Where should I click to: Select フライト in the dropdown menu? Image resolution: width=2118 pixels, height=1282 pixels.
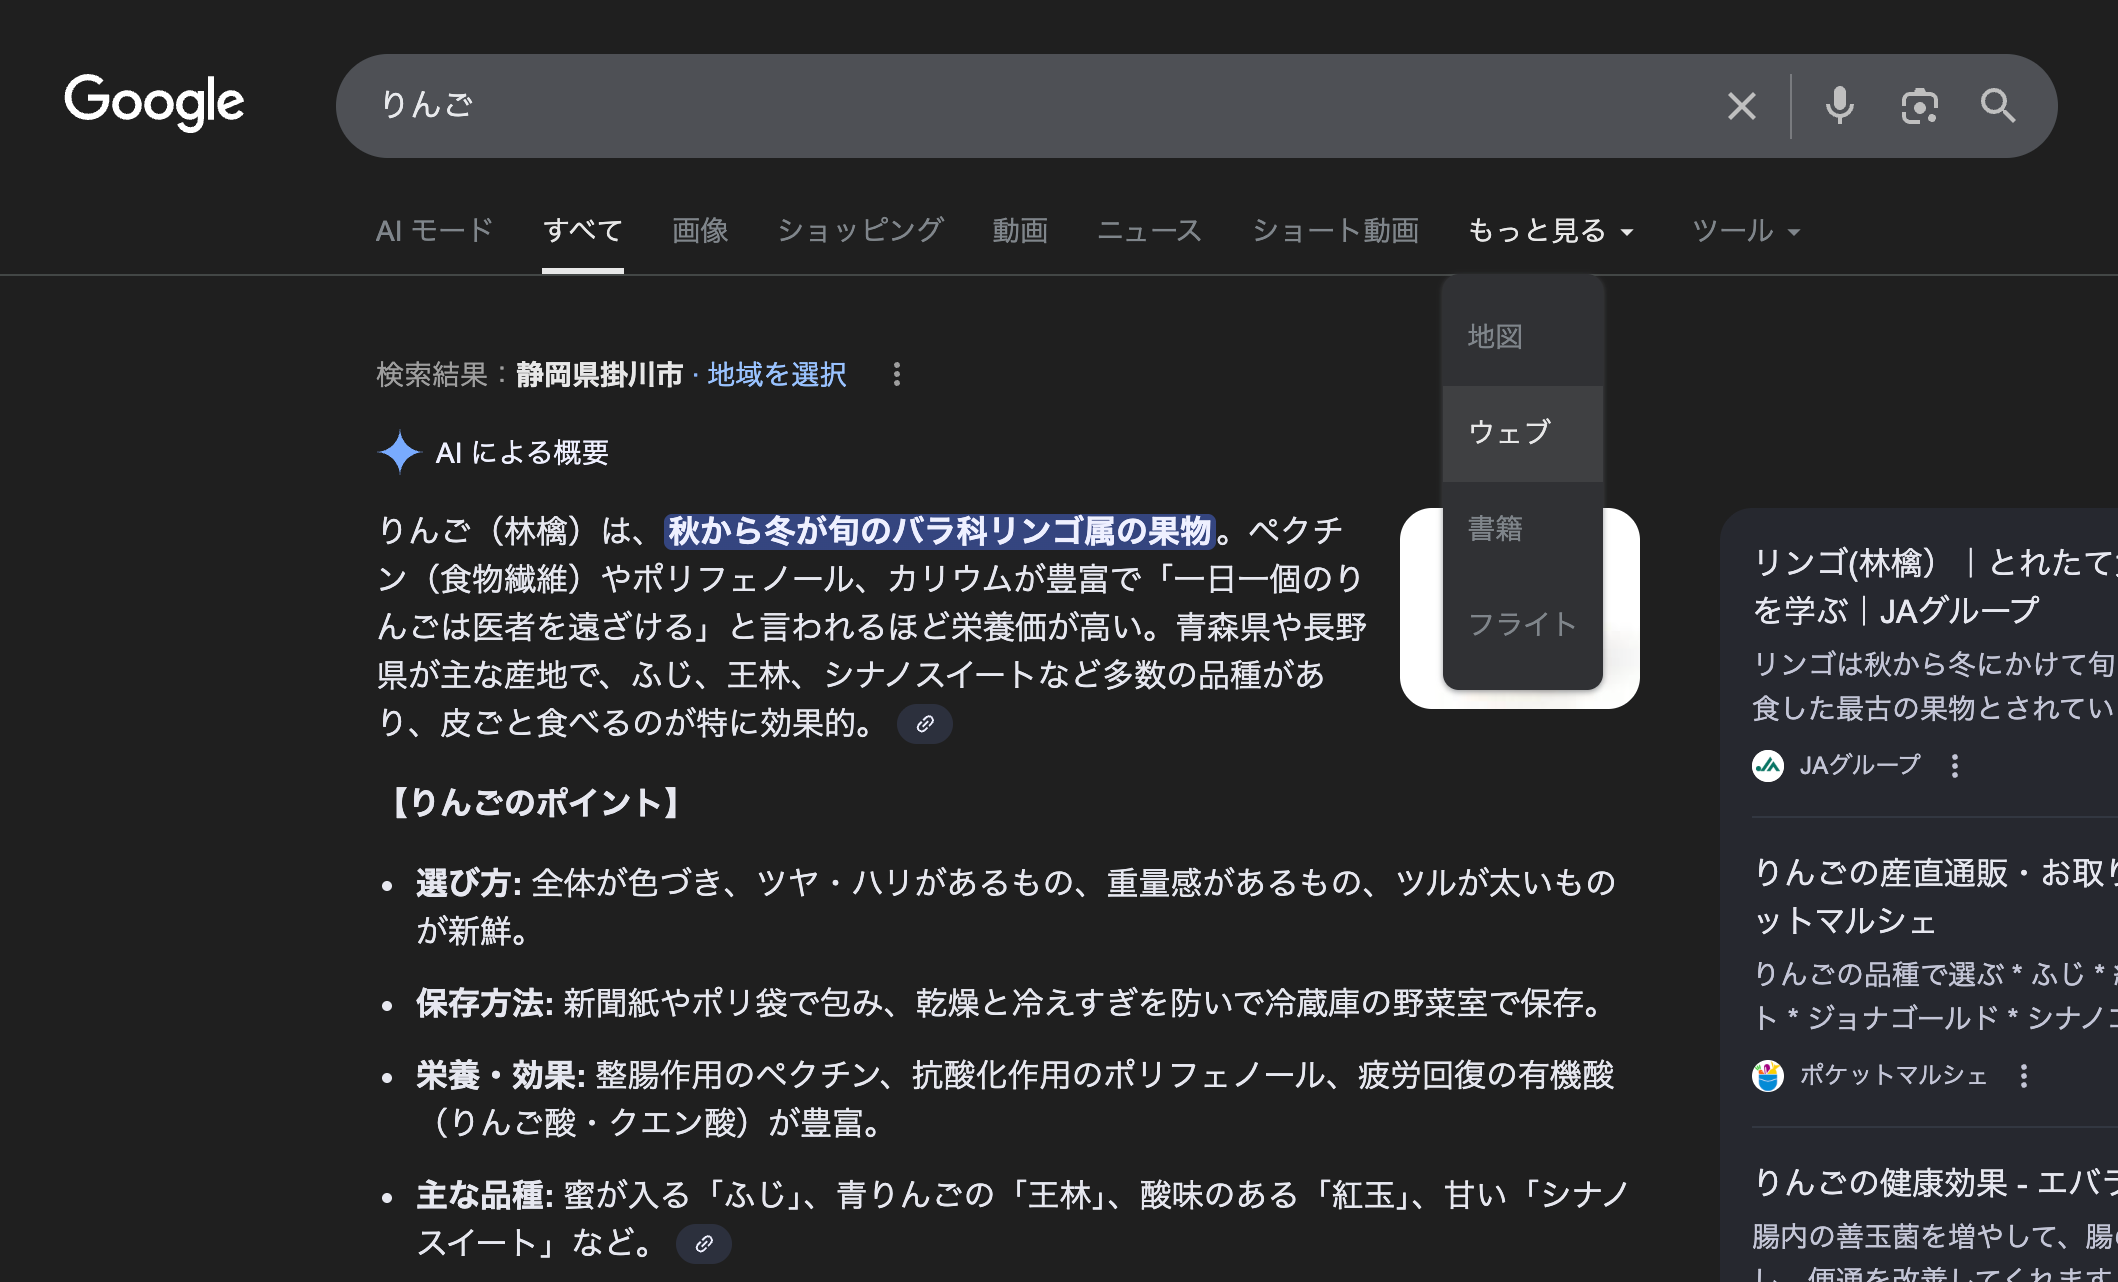click(1523, 625)
